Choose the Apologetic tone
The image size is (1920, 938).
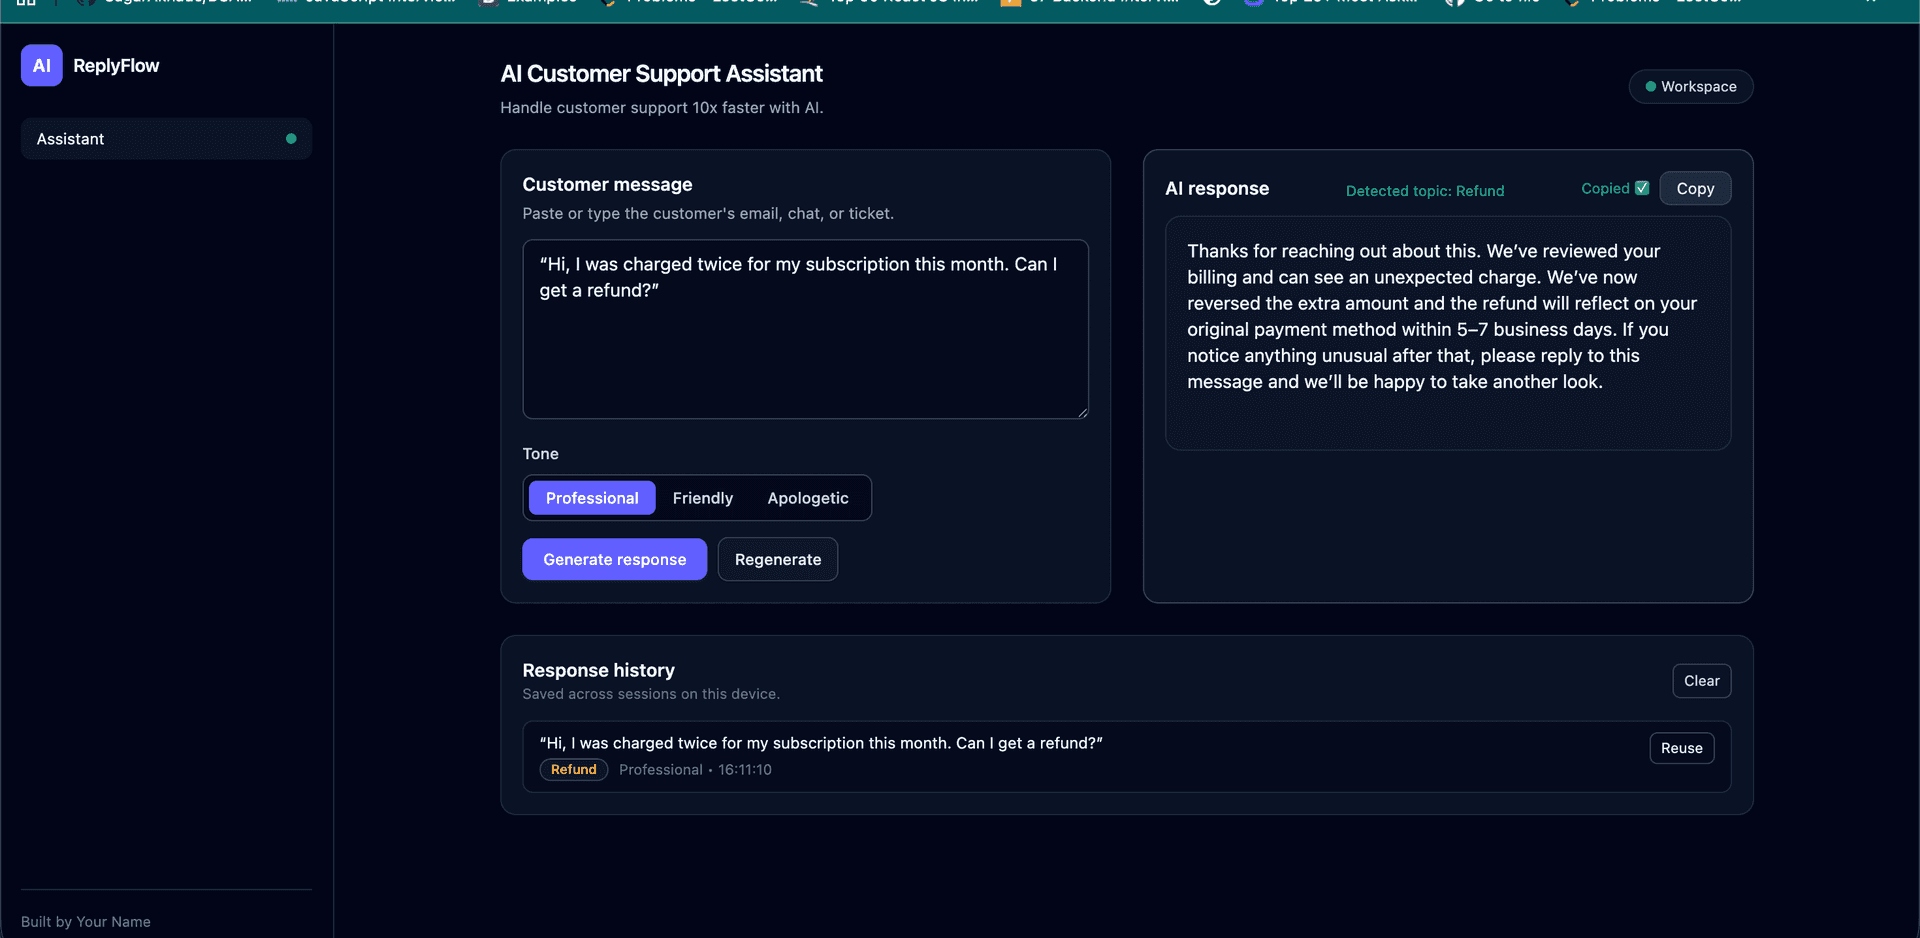[x=808, y=498]
